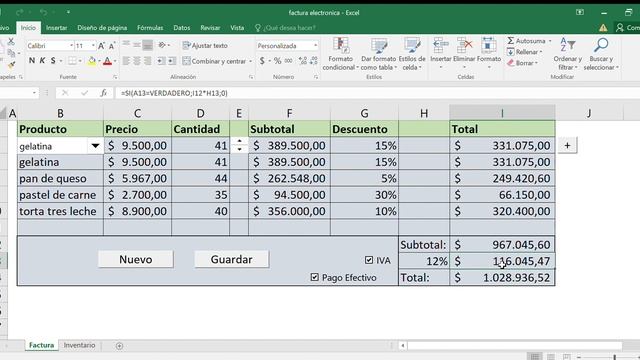
Task: Decrease font size with the small A icon
Action: click(x=111, y=46)
